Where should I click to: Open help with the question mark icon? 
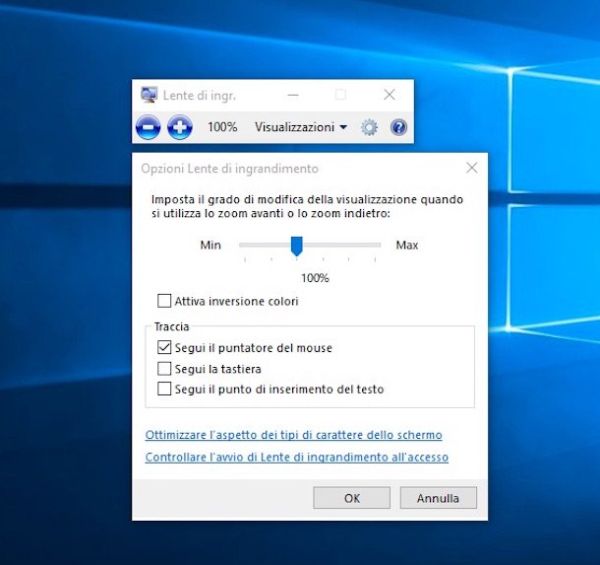pos(398,128)
